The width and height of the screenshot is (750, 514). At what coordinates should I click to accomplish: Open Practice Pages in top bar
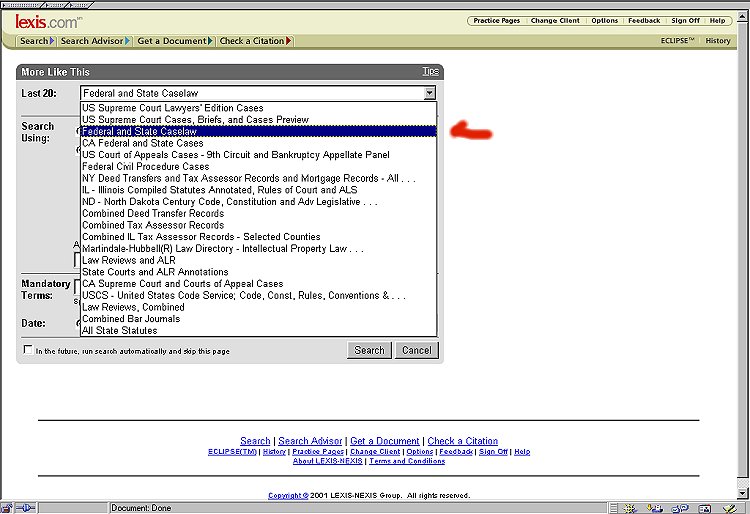(x=496, y=21)
